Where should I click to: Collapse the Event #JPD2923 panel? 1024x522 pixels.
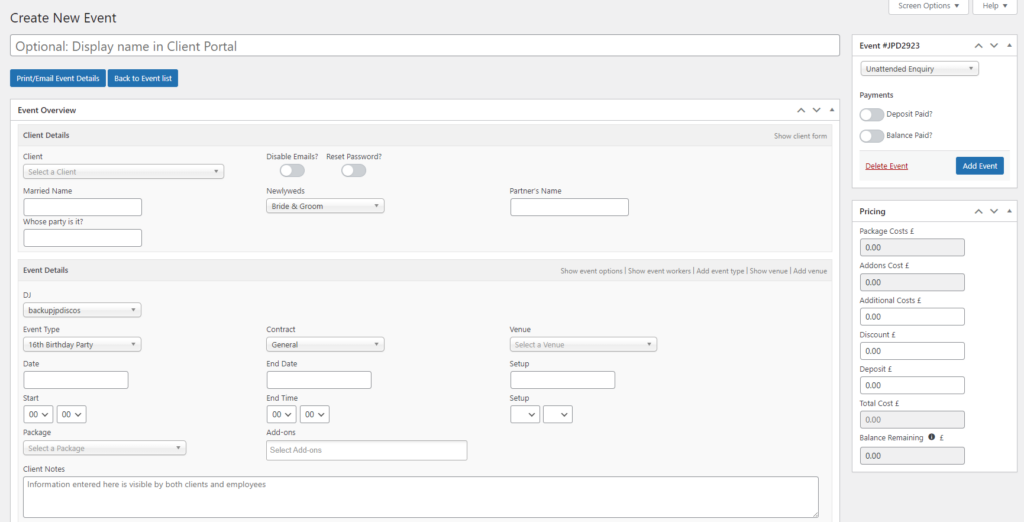[1009, 45]
